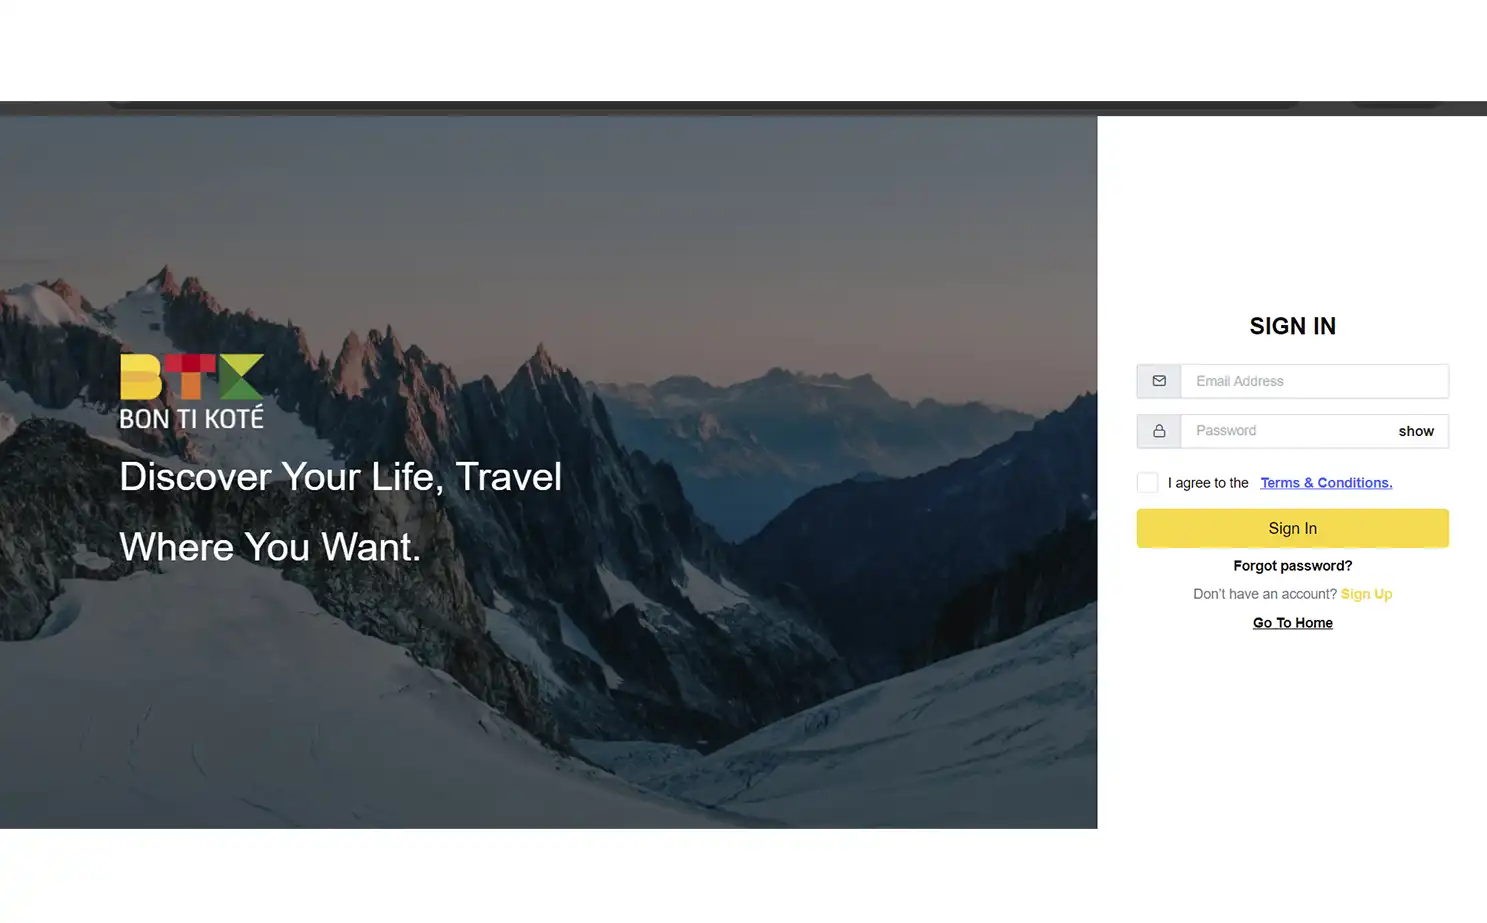Click the Where You Want. tagline line
The image size is (1487, 923).
click(270, 547)
